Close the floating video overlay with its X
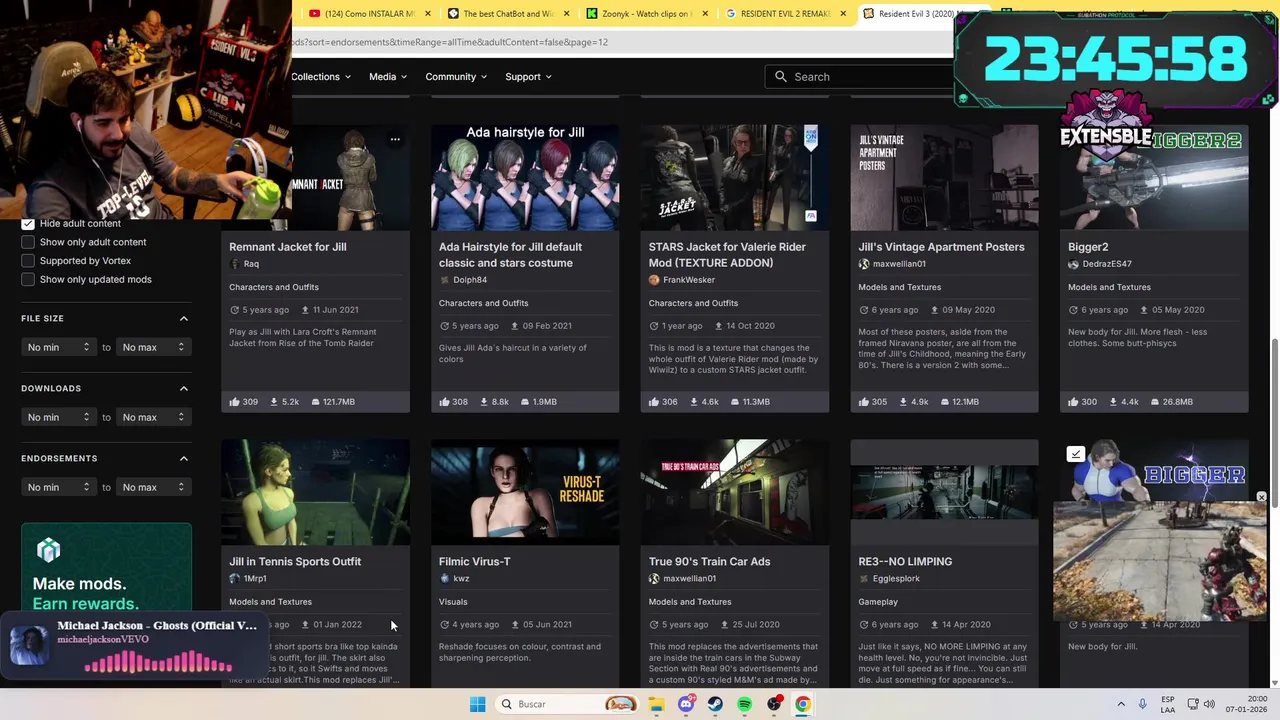 1261,497
